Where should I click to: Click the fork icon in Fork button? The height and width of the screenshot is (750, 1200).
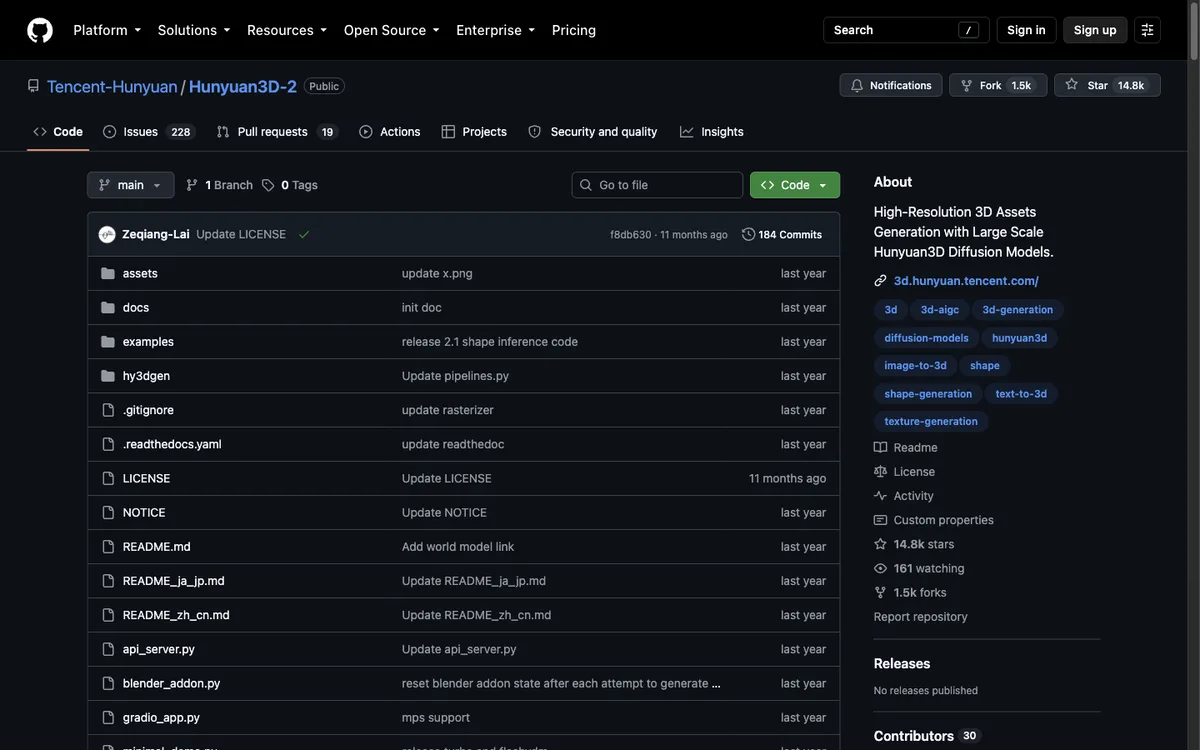point(967,86)
